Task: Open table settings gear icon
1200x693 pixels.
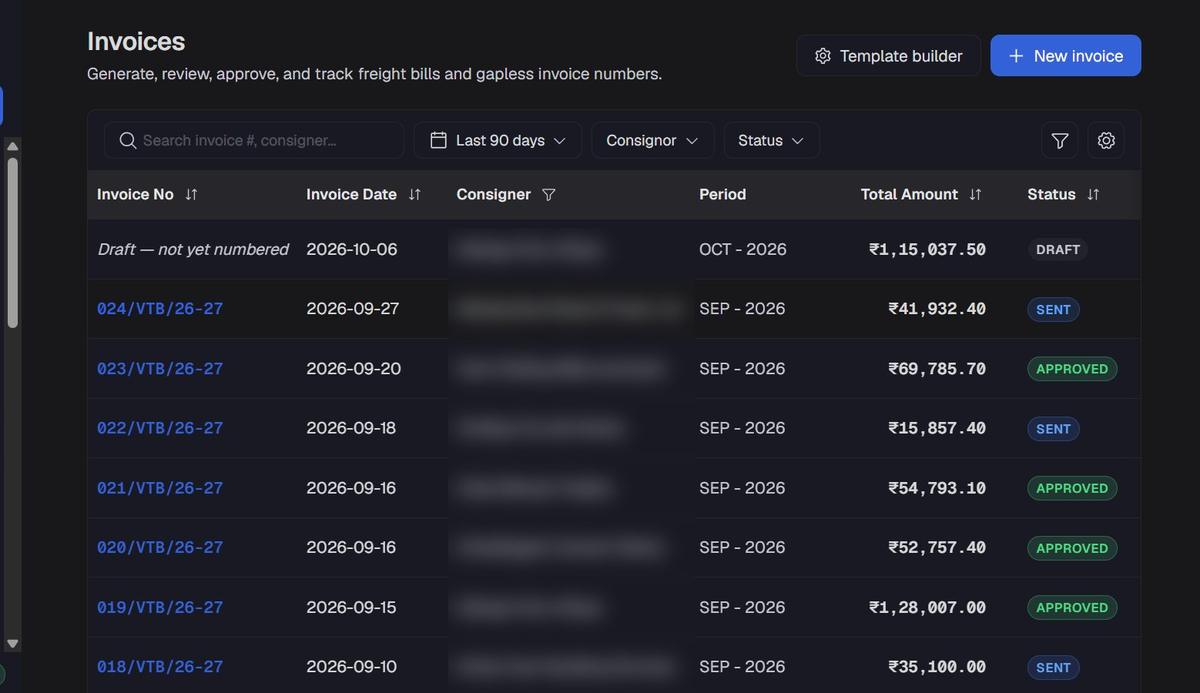Action: (x=1106, y=141)
